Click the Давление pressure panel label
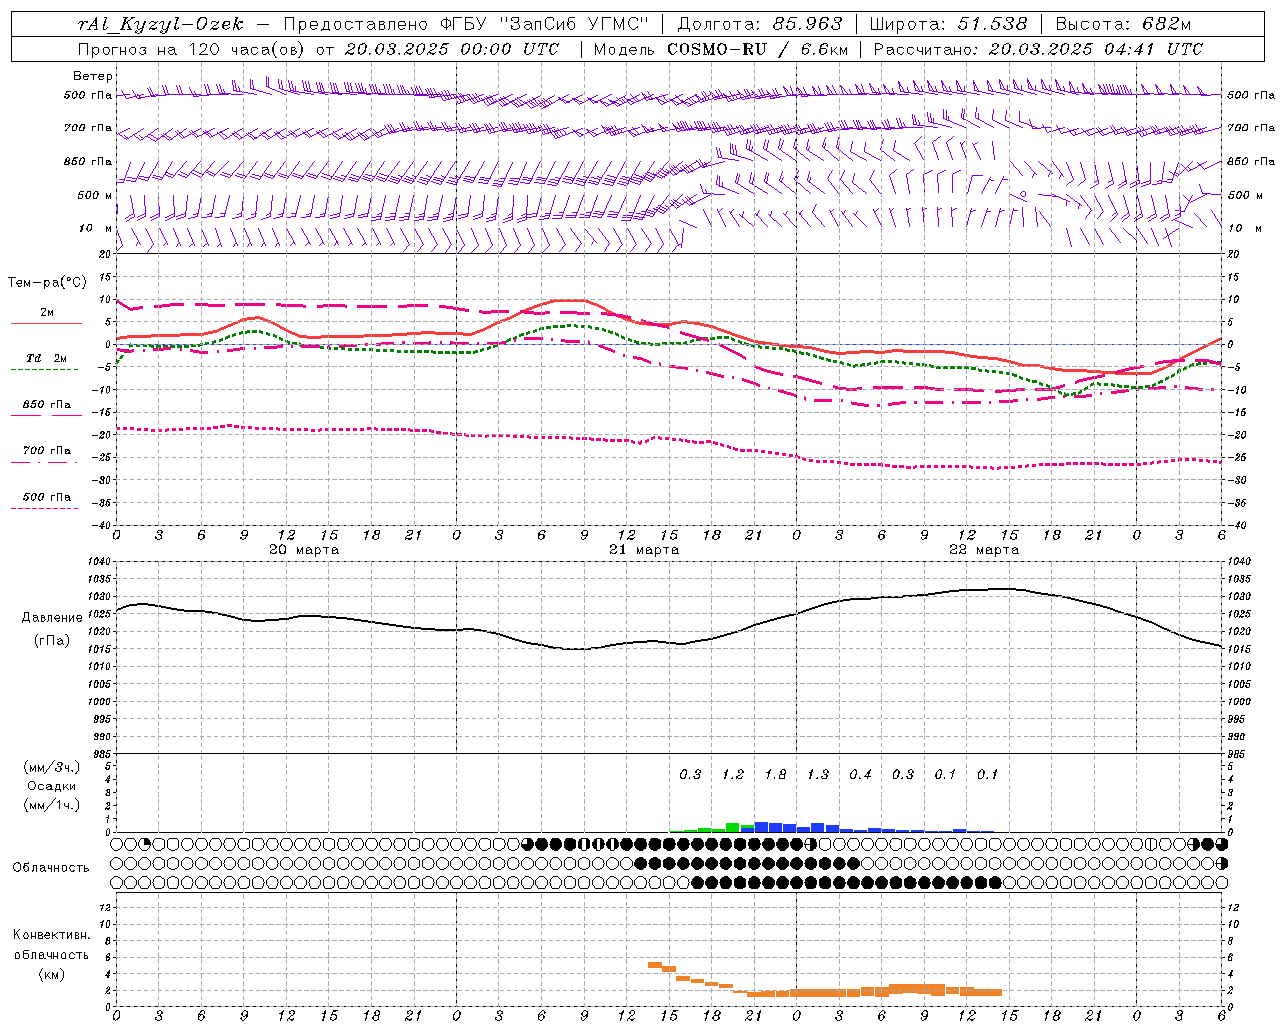Screen dimensions: 1280x1024 tap(52, 618)
